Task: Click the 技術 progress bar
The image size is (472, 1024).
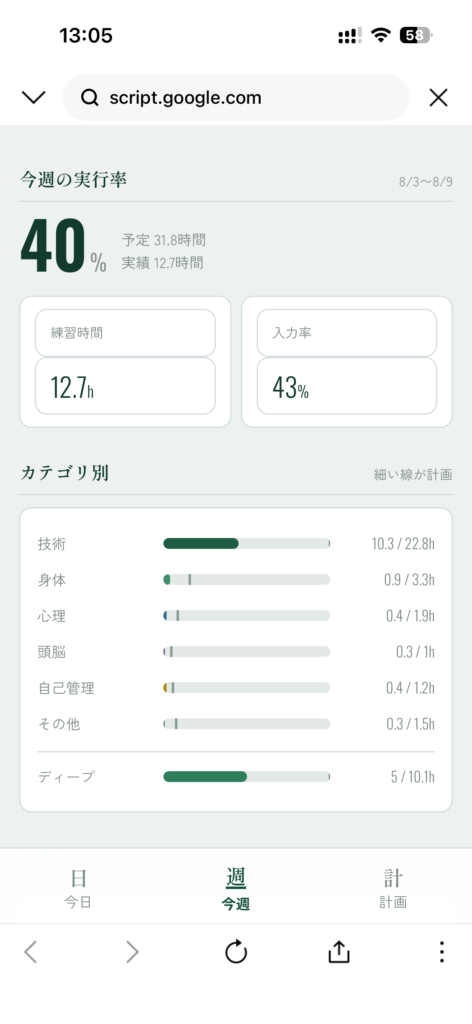Action: pyautogui.click(x=247, y=543)
